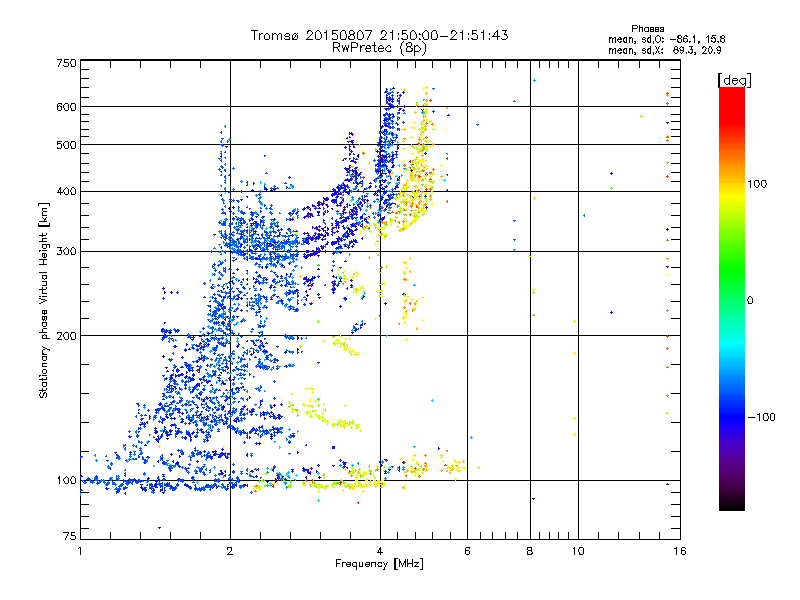800x600 pixels.
Task: Click the colorbar tick label '100'
Action: [x=757, y=184]
